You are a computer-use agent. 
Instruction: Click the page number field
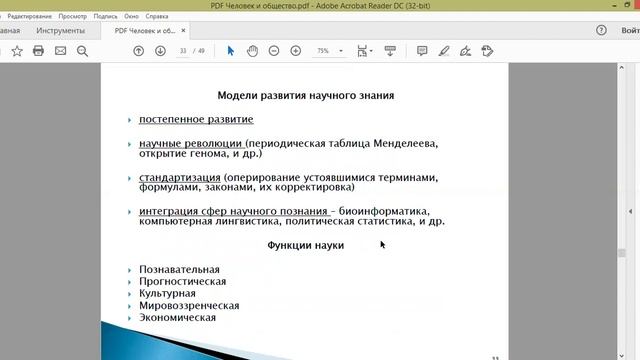pos(183,51)
